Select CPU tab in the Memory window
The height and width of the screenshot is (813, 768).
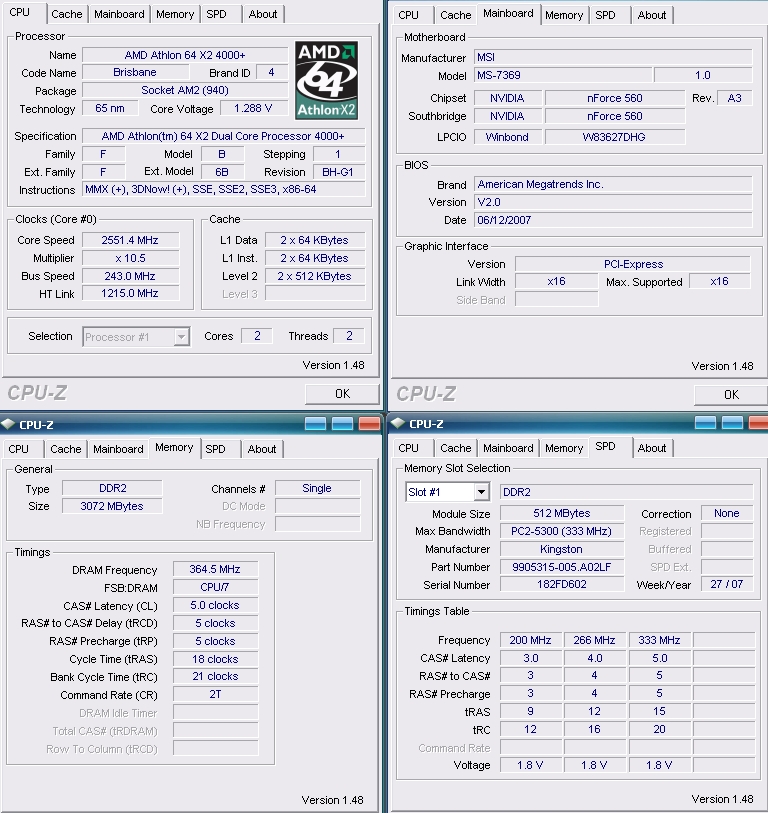(x=19, y=449)
